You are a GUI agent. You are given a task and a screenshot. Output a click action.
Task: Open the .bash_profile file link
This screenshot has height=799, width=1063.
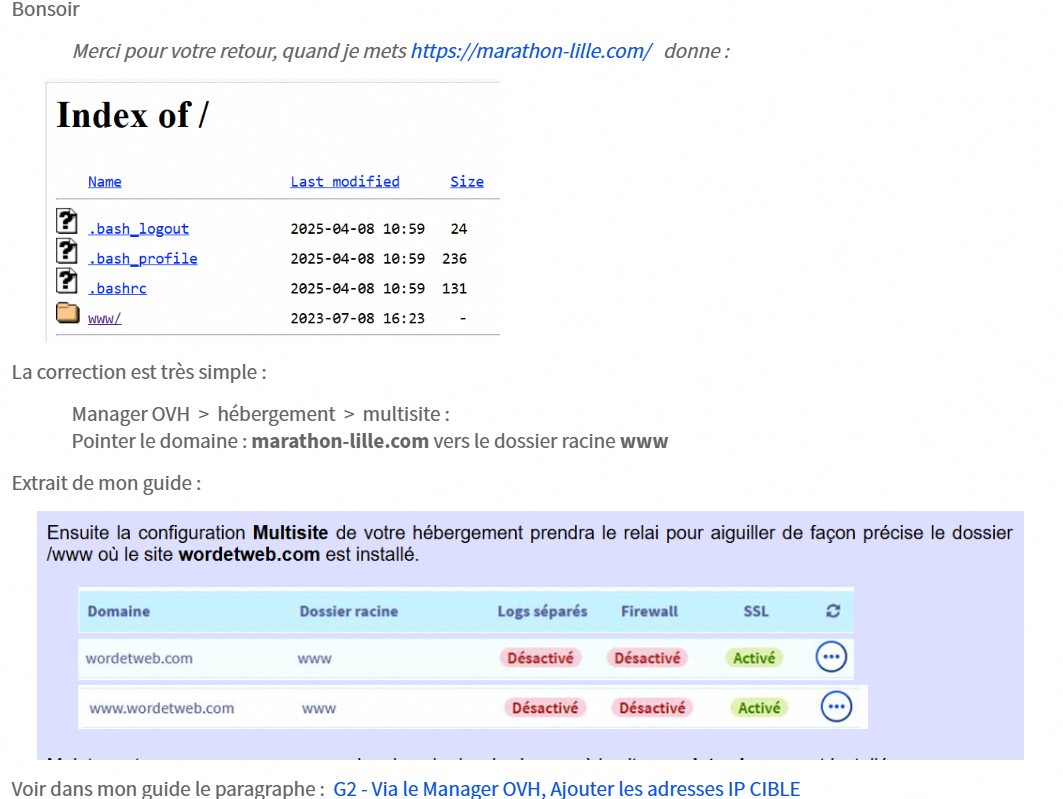[x=142, y=259]
